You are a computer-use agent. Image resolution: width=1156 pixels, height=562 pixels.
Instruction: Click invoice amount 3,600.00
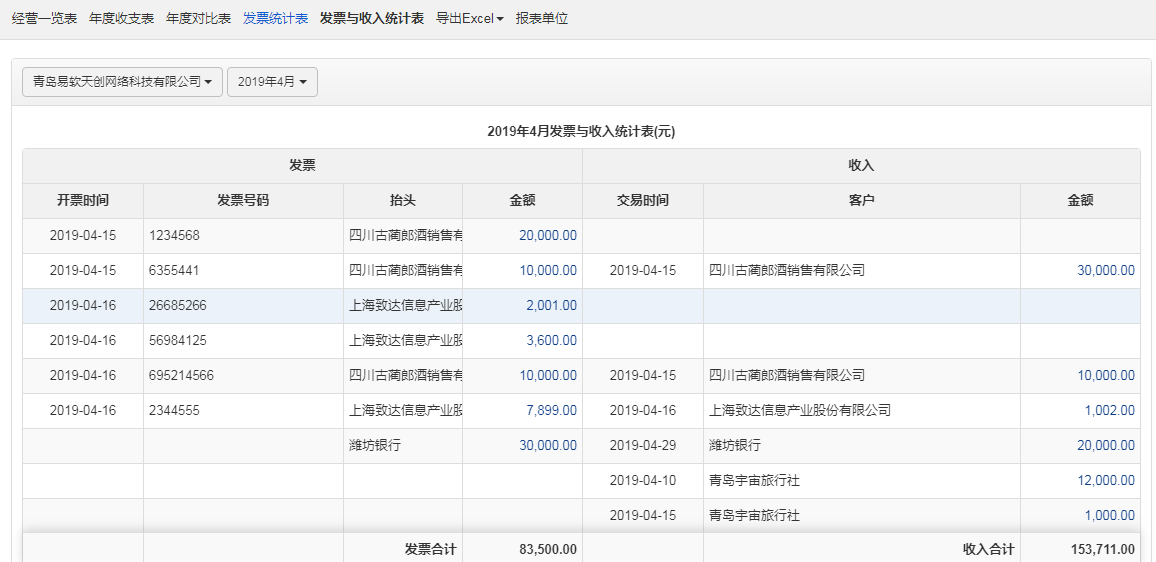(x=551, y=341)
